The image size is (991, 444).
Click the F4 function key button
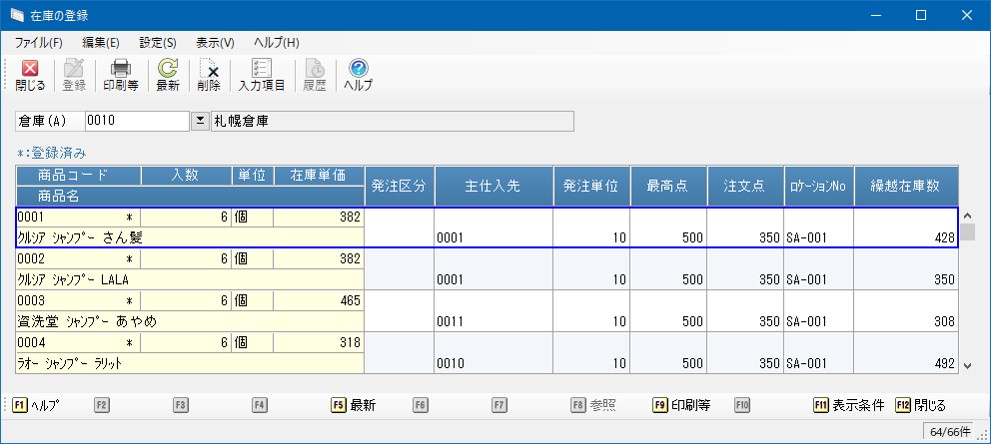click(259, 405)
